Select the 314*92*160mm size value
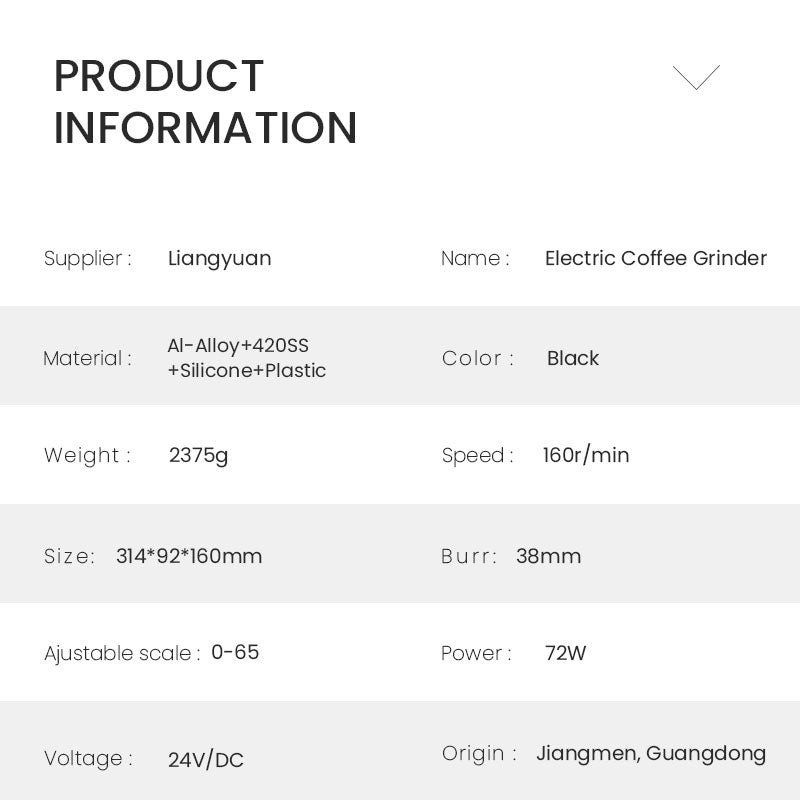 click(189, 556)
